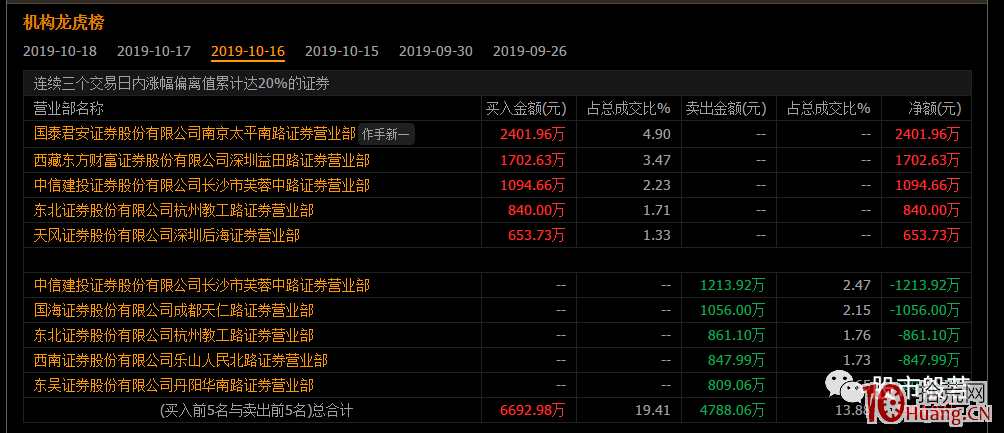Open 中信建投 长沙芙蓉中路 seller row with 1213.92万
This screenshot has height=433, width=1004.
point(201,285)
